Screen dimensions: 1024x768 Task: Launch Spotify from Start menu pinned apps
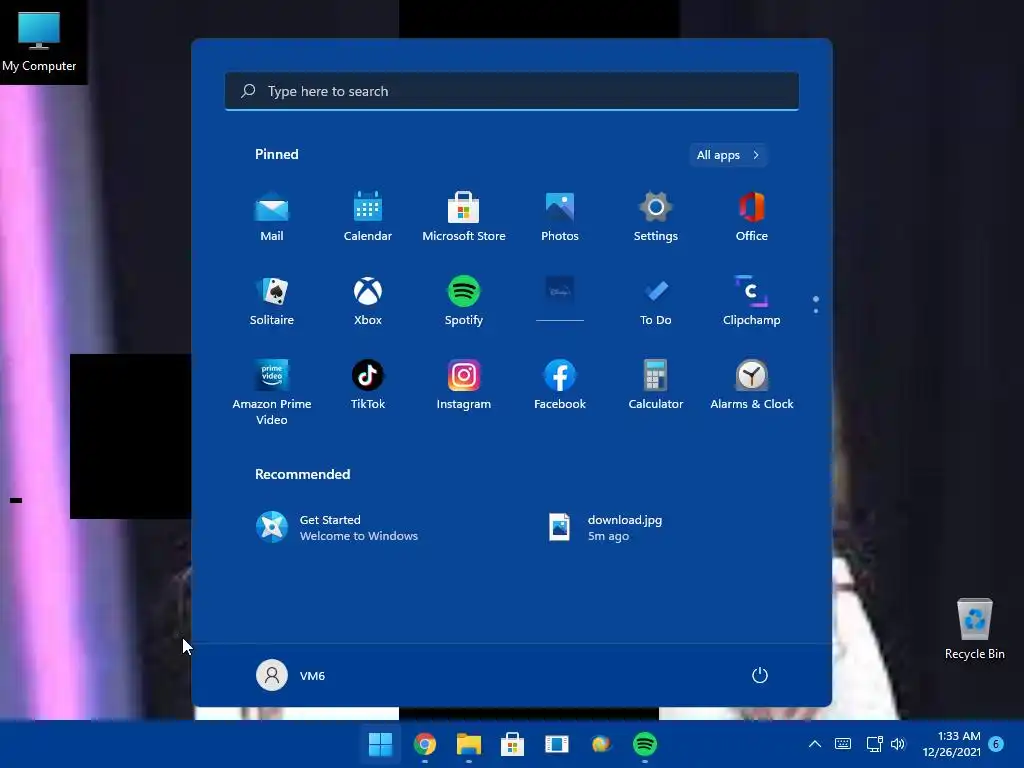pyautogui.click(x=464, y=300)
